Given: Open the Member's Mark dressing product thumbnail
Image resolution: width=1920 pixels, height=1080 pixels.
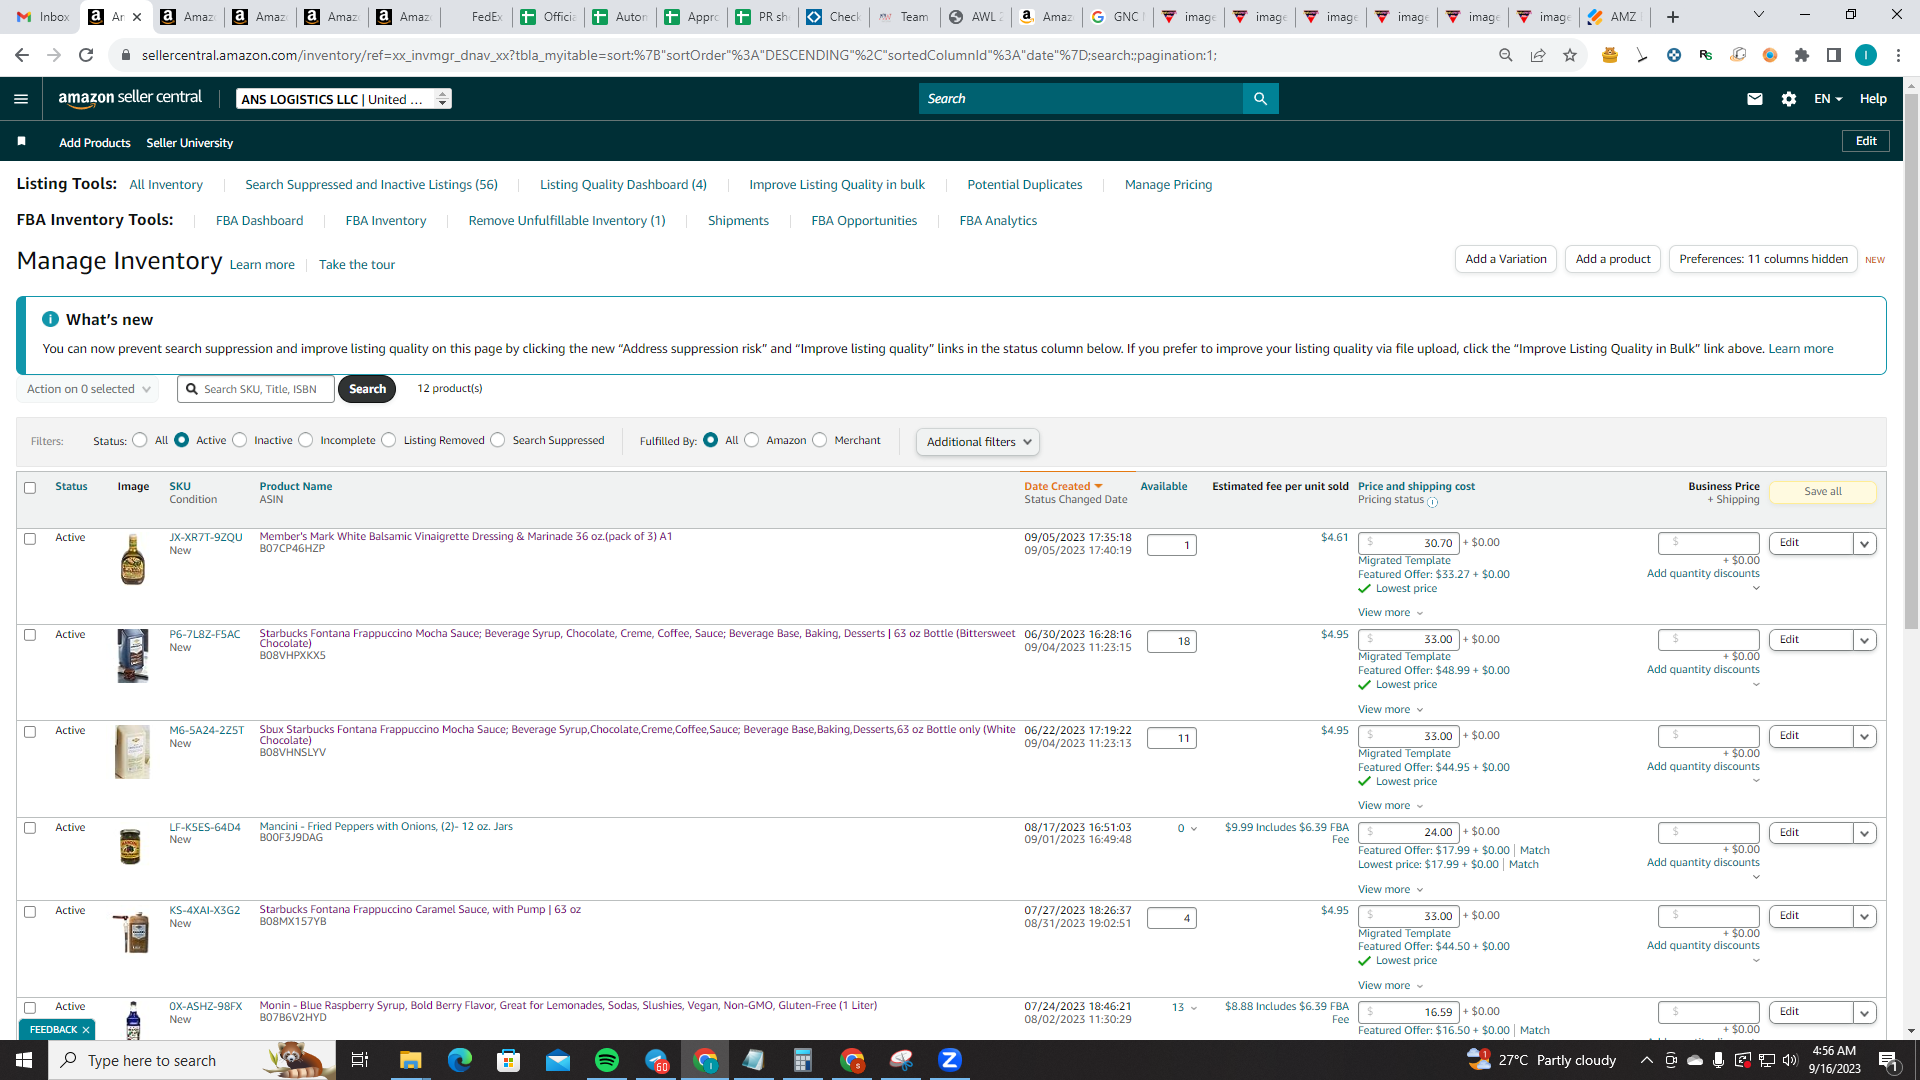Looking at the screenshot, I should 132,559.
